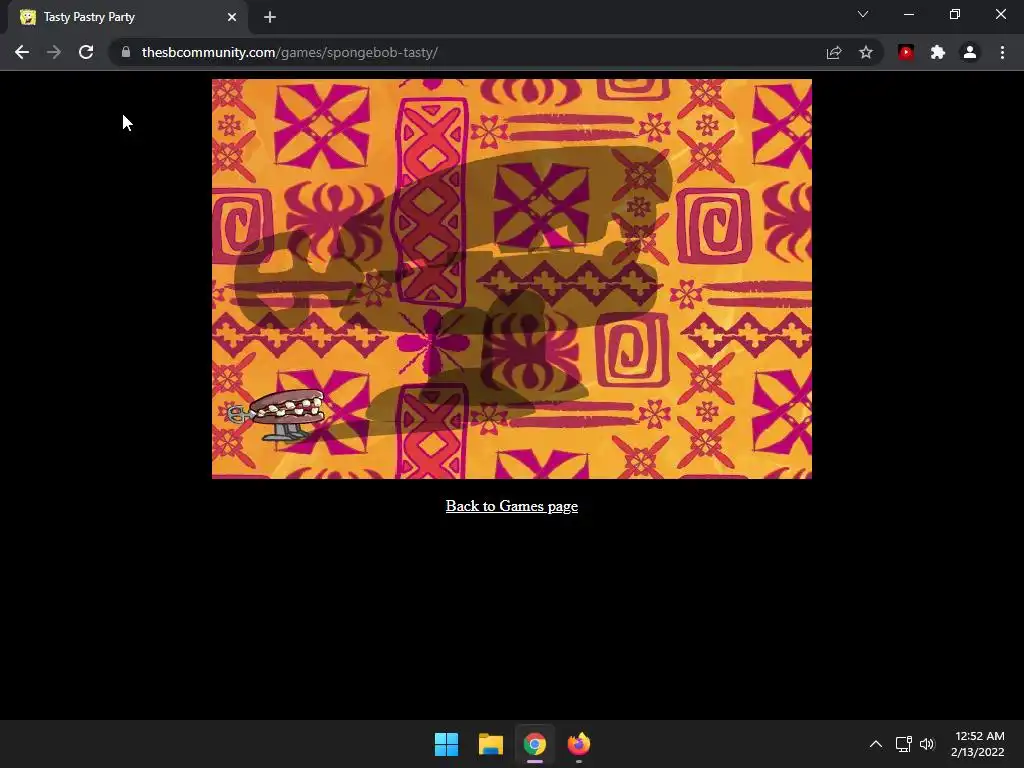Open the Chrome profile avatar
Screen dimensions: 1024x768
[970, 52]
